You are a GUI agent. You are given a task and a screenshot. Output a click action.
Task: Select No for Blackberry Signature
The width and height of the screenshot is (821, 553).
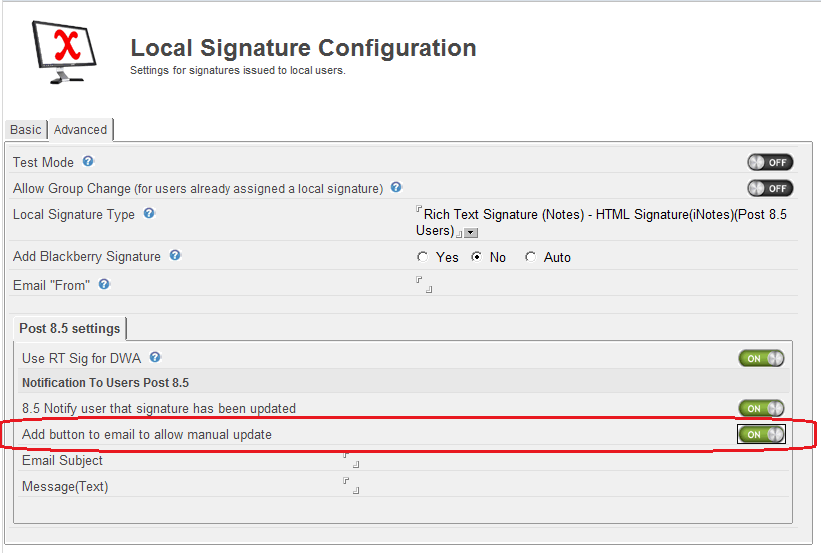(477, 257)
